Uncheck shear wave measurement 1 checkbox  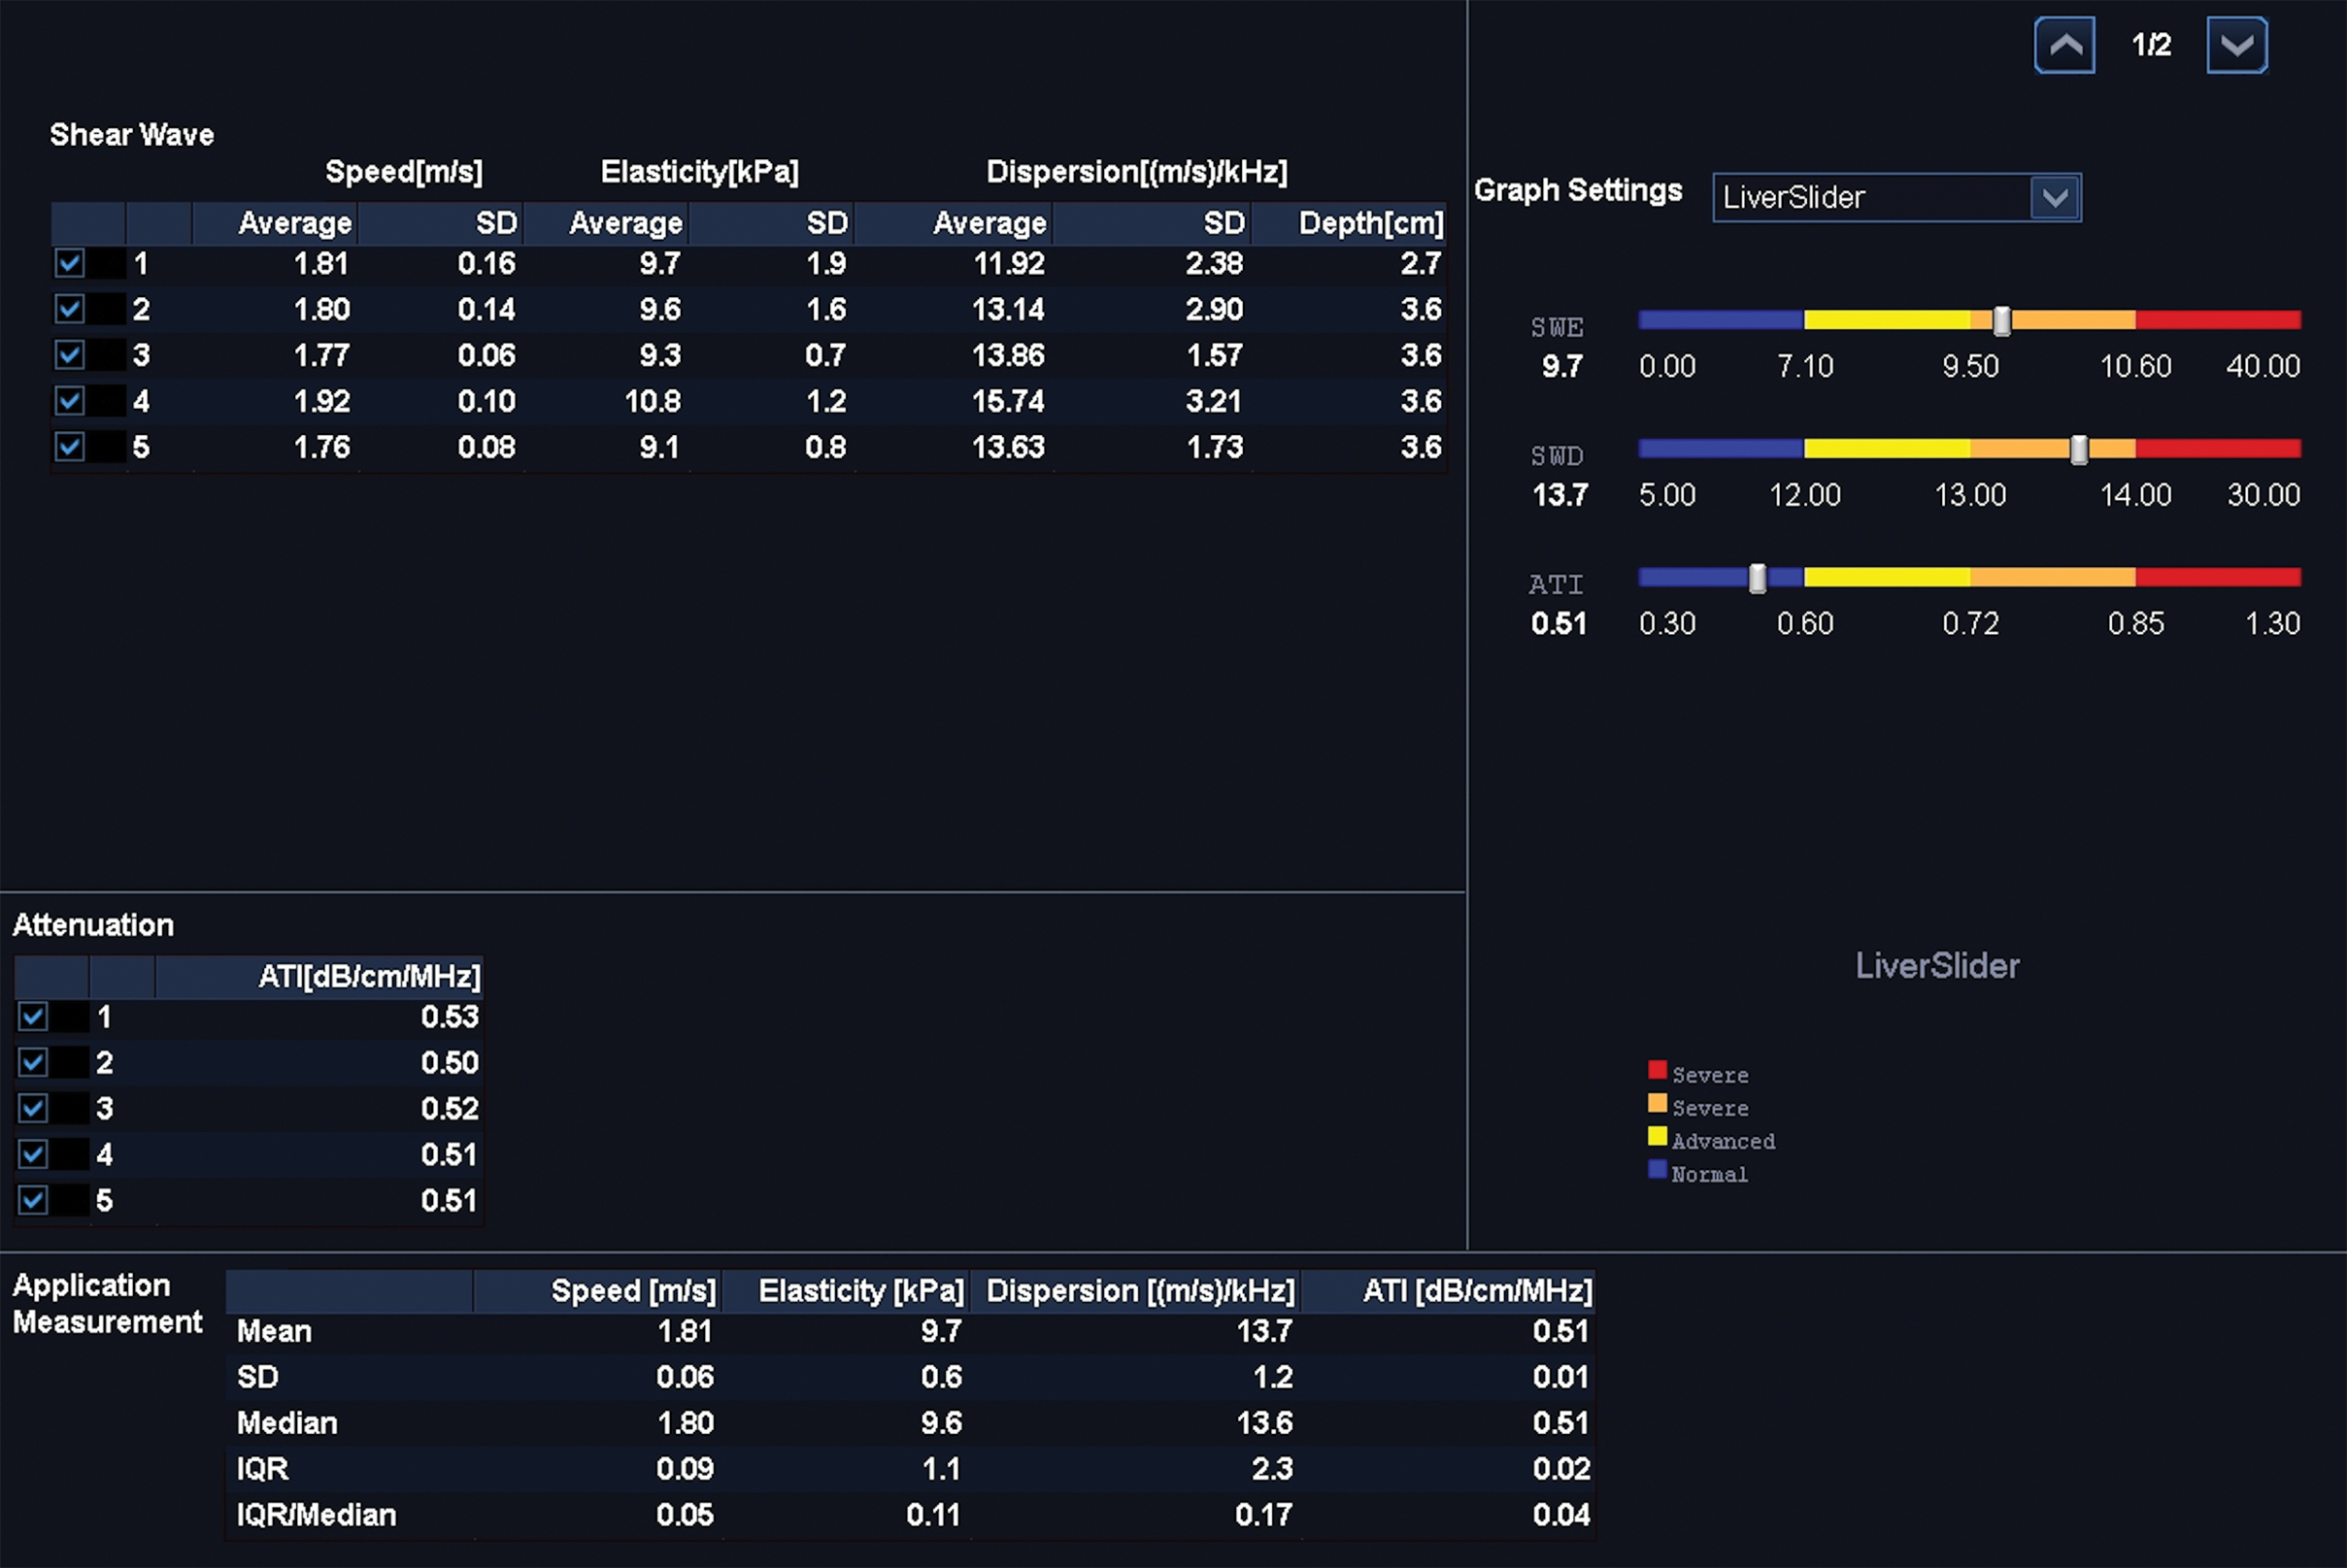[x=69, y=263]
